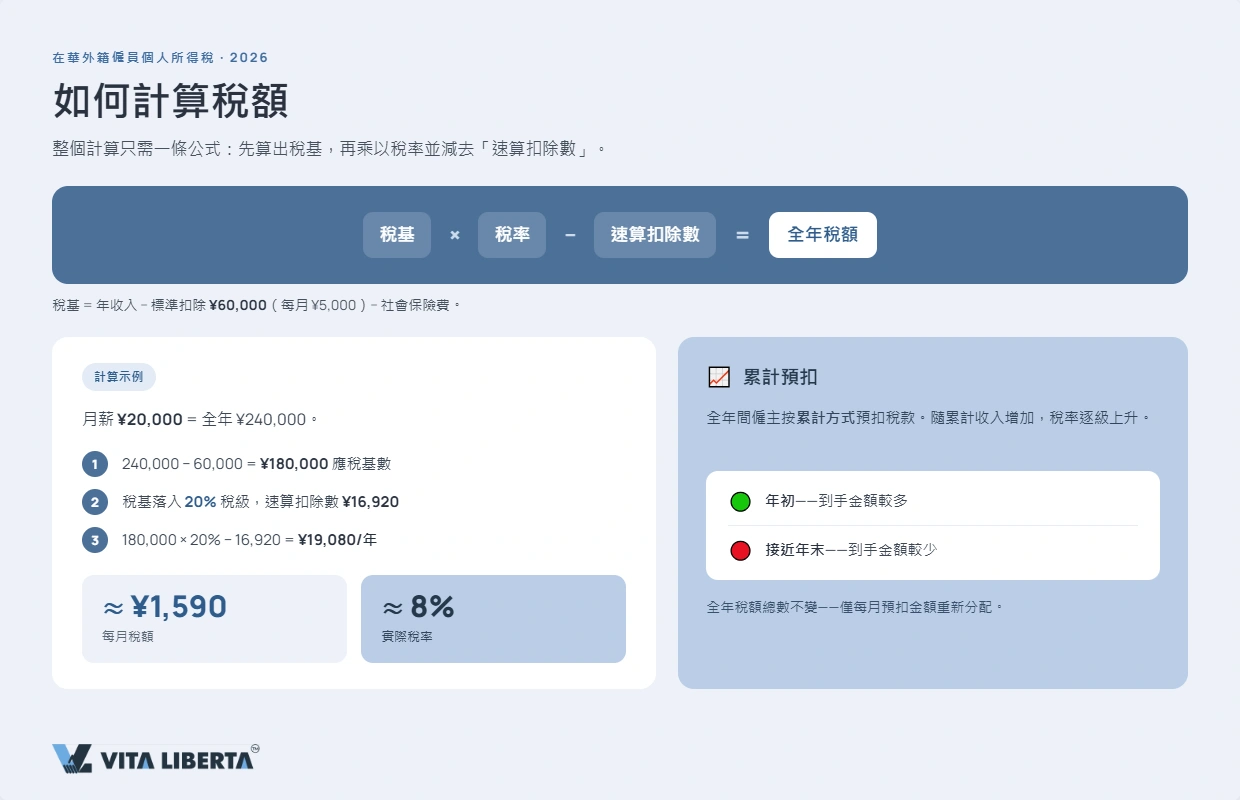The width and height of the screenshot is (1240, 800).
Task: Click the step 3 number badge
Action: pos(95,540)
